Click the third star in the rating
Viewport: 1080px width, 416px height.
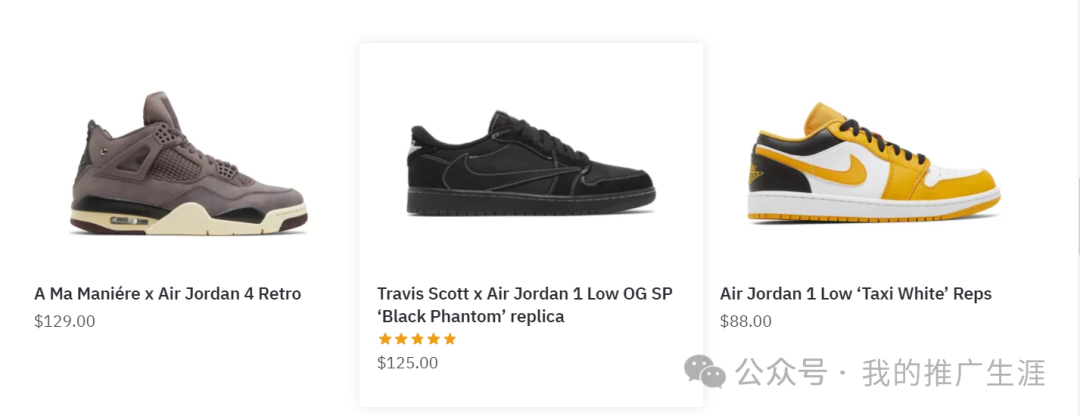click(417, 339)
